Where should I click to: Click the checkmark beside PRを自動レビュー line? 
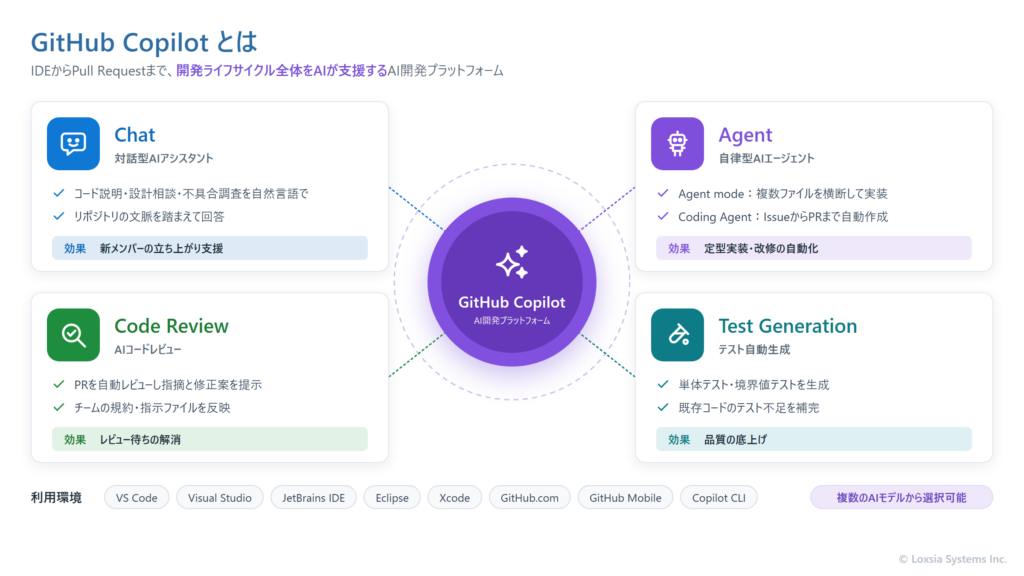(x=59, y=385)
